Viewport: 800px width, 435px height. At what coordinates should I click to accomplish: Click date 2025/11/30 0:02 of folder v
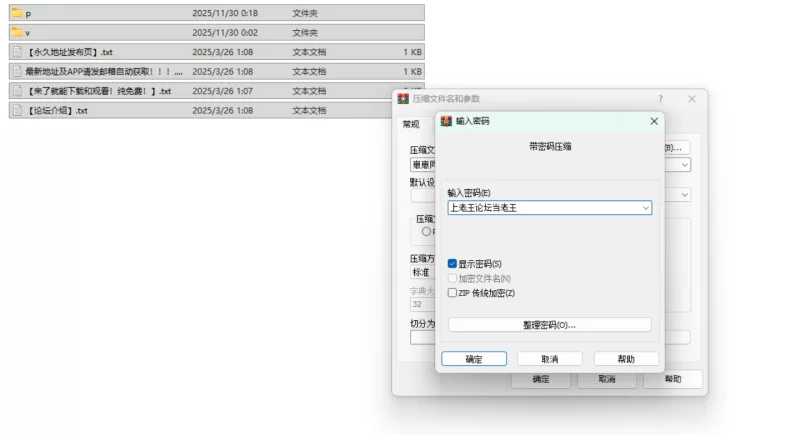225,33
